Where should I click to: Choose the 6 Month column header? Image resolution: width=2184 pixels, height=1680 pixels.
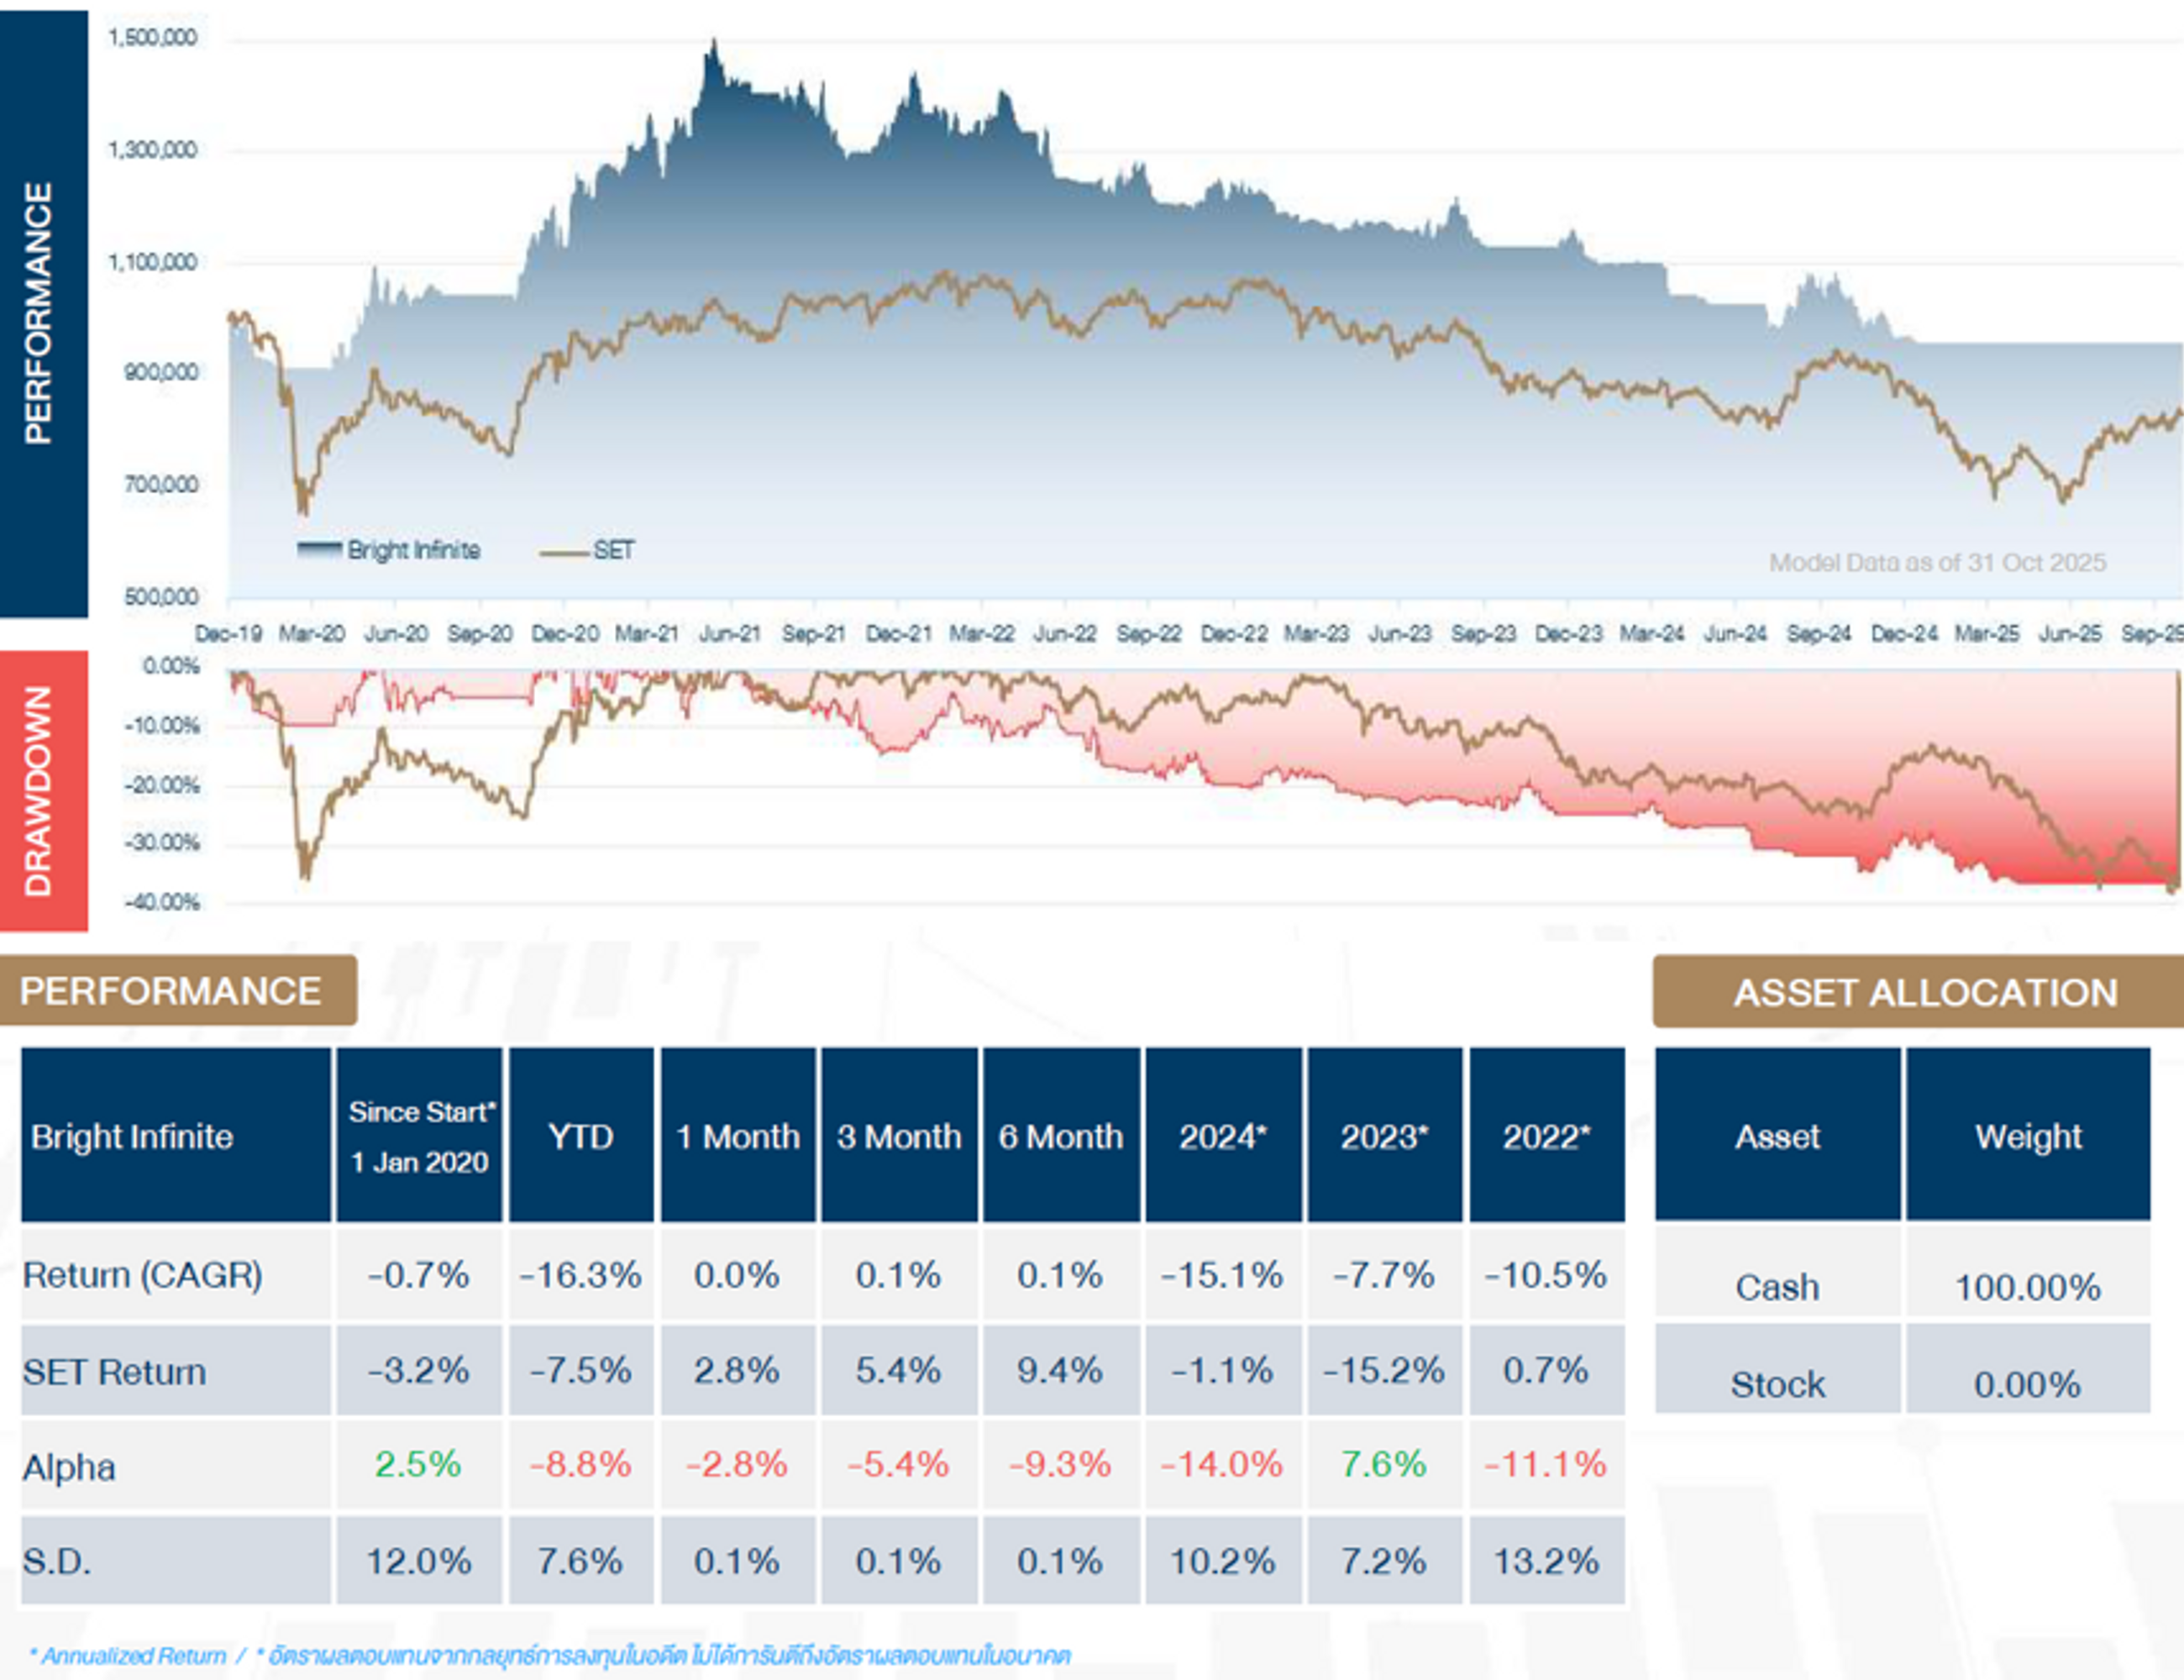1061,1137
